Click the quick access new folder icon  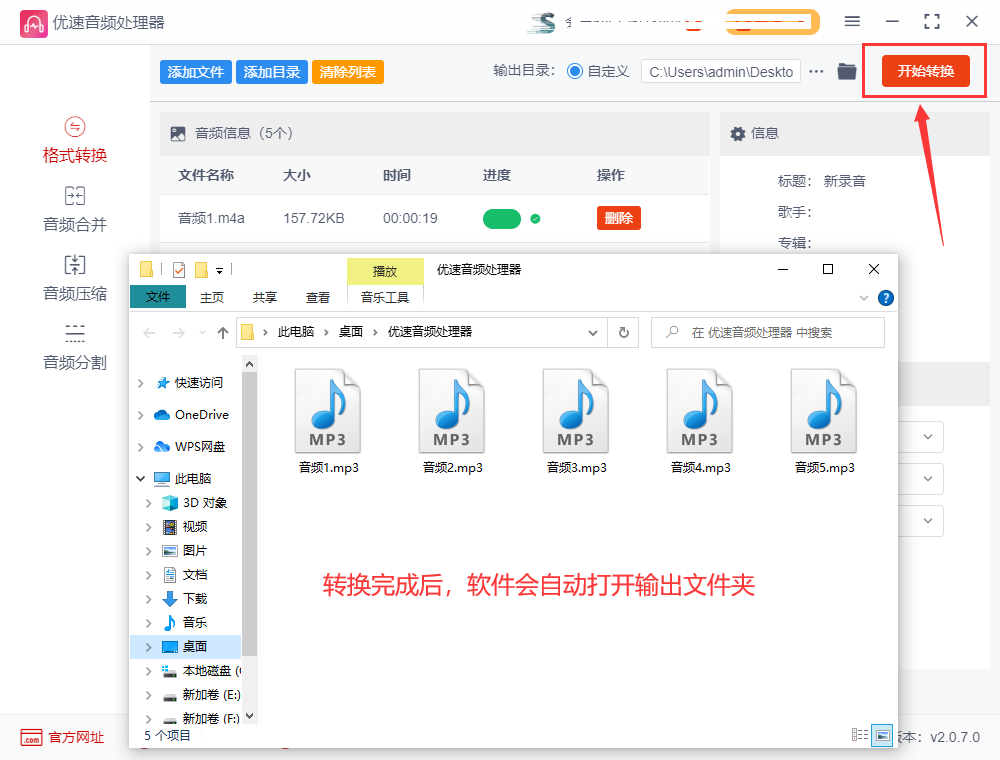coord(202,270)
